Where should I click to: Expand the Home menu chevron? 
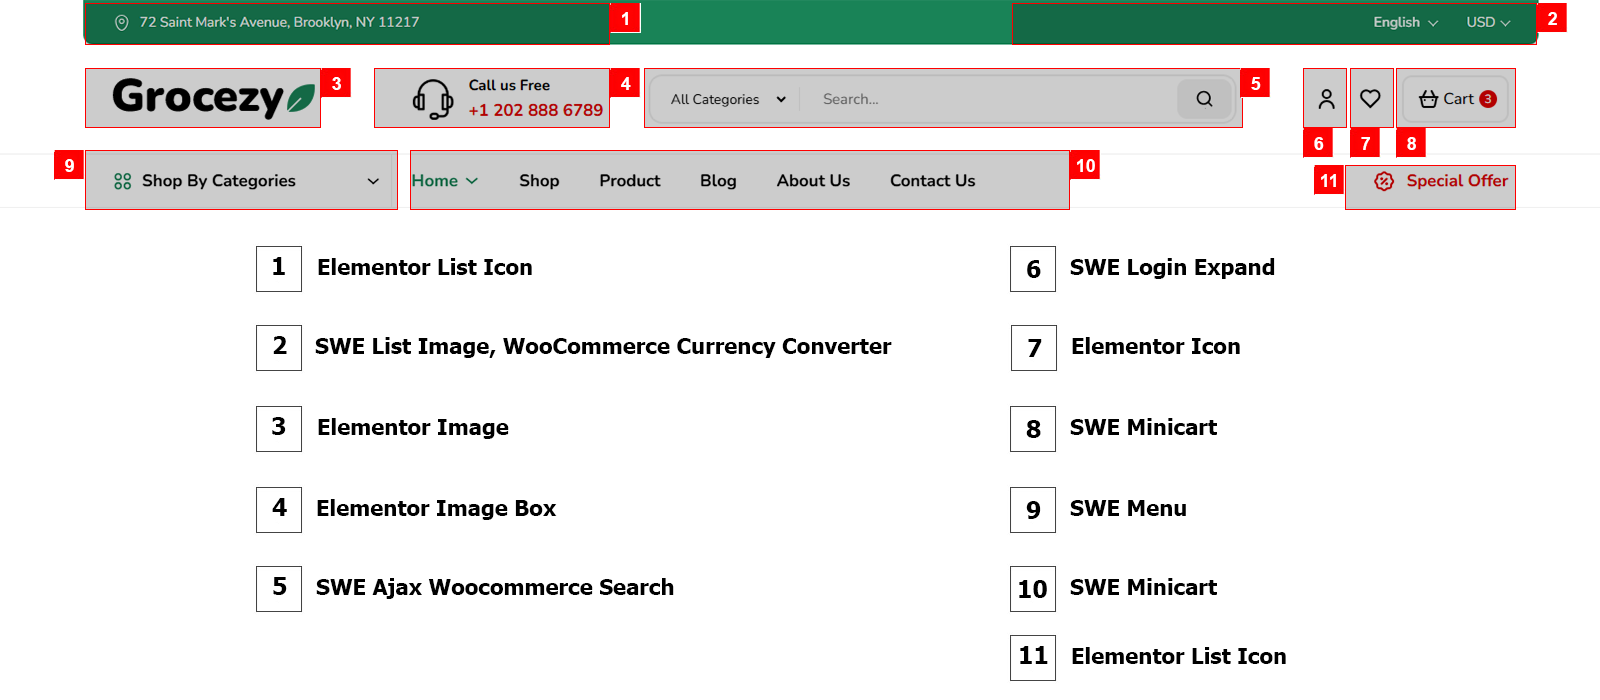coord(472,181)
